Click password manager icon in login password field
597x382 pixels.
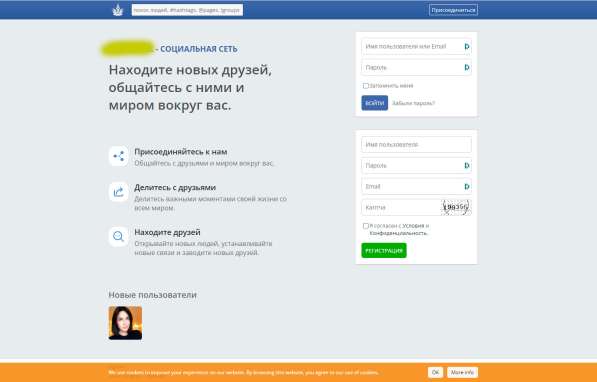coord(467,67)
